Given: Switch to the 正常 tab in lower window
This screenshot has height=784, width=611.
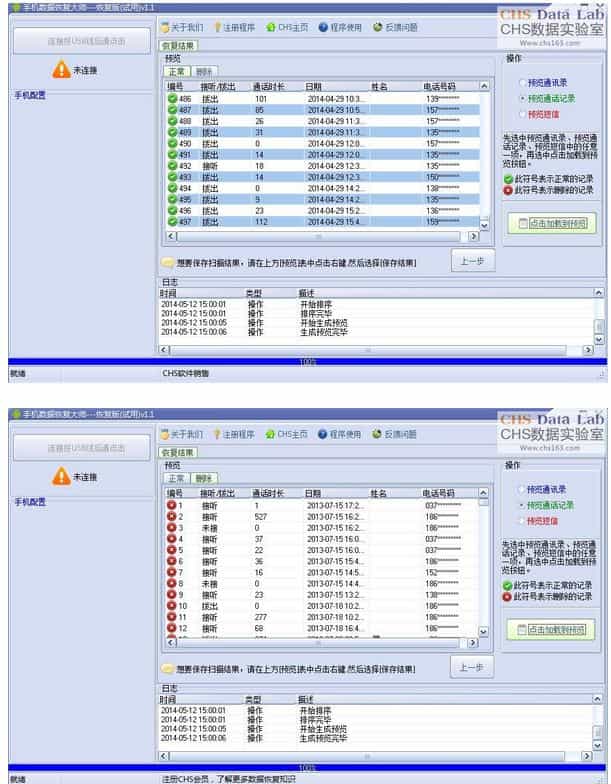Looking at the screenshot, I should coord(176,478).
